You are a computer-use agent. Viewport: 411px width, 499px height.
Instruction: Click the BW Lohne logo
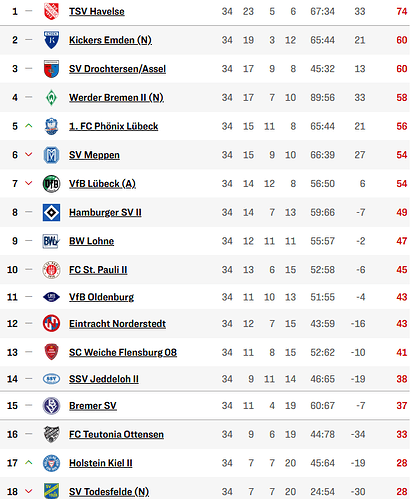(x=51, y=241)
